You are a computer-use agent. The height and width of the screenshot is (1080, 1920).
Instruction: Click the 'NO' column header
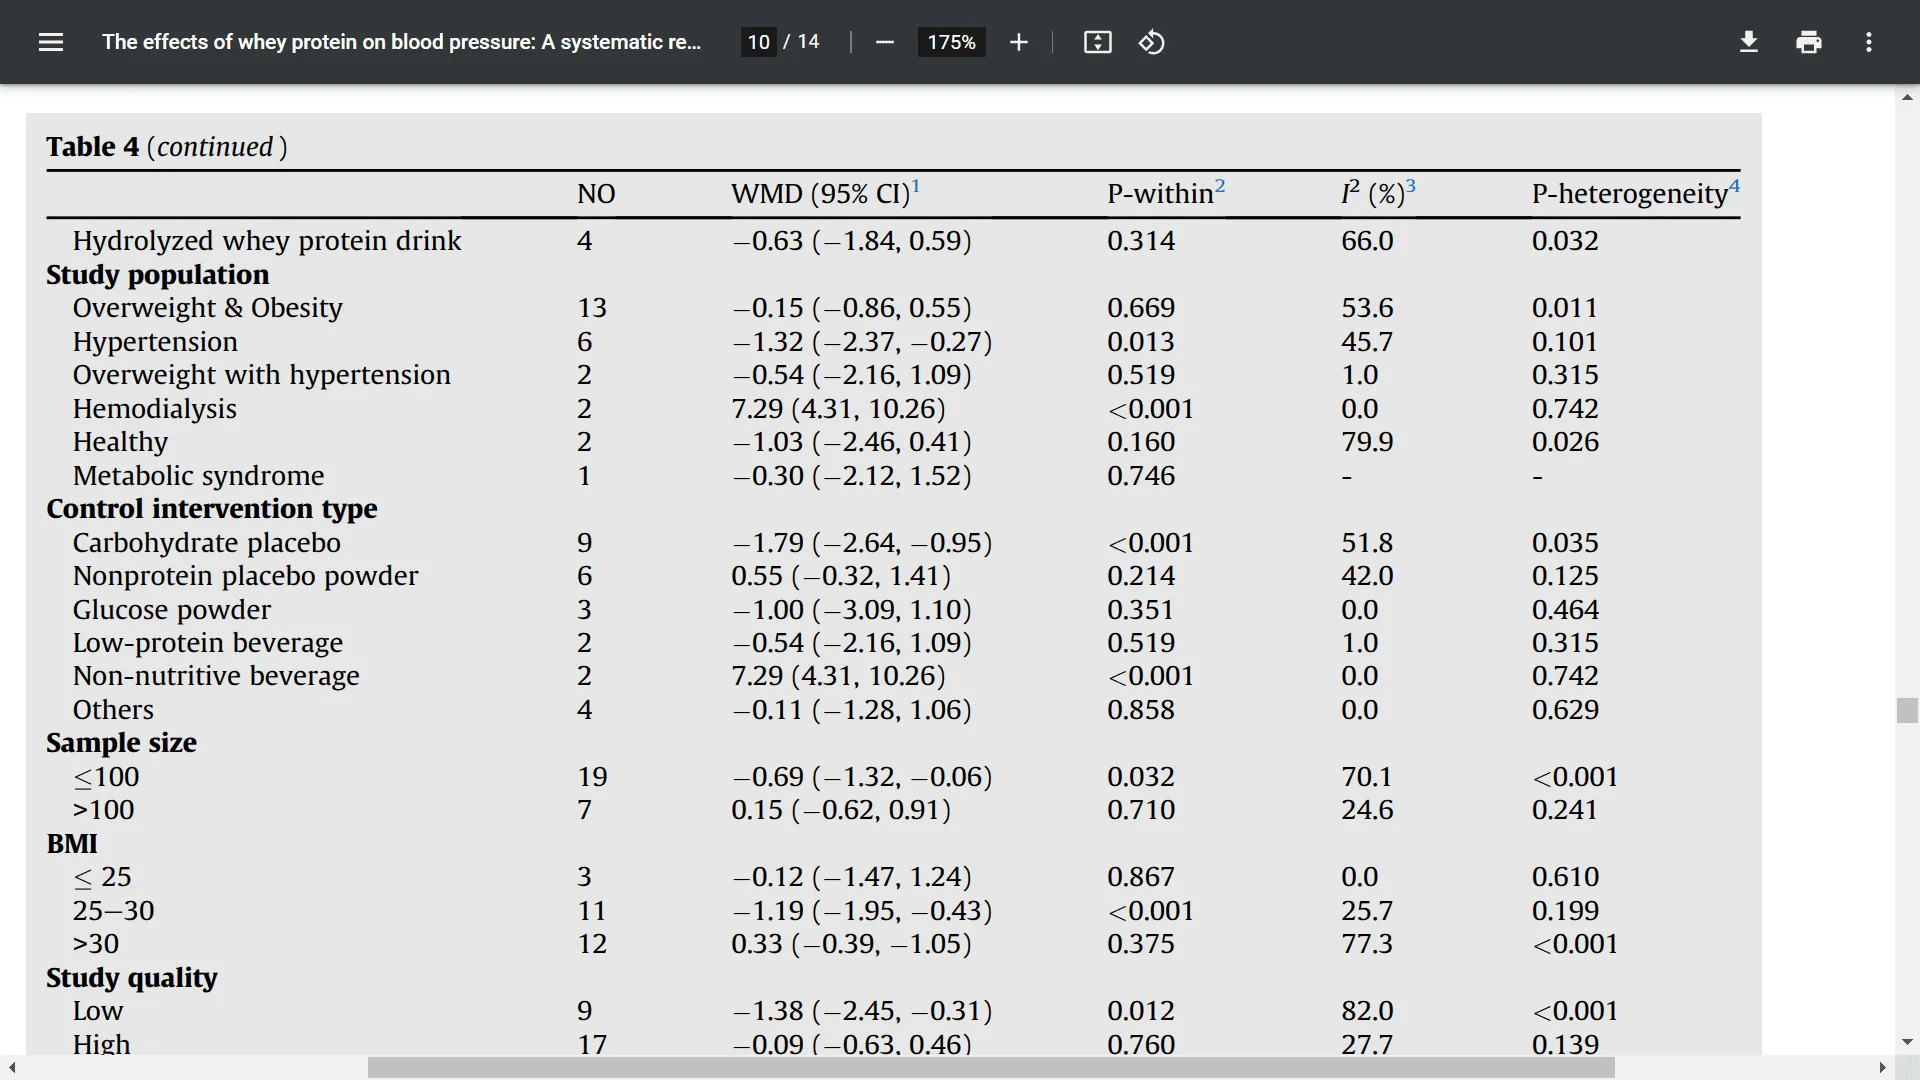pyautogui.click(x=596, y=194)
